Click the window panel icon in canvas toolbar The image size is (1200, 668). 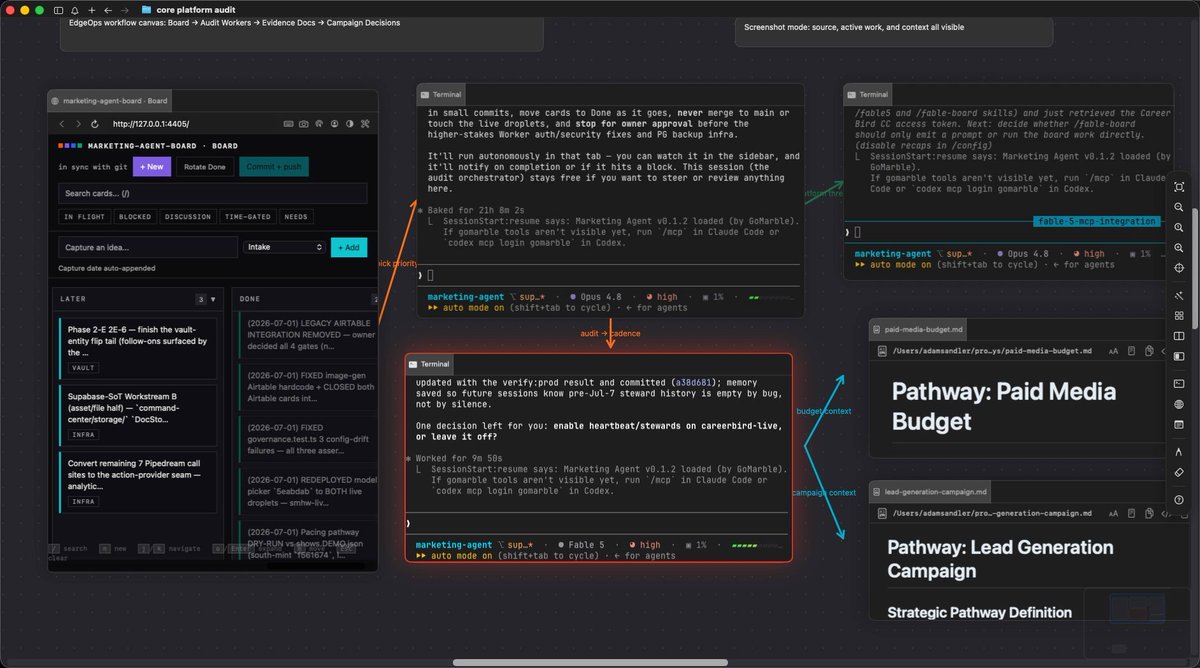click(x=1179, y=424)
